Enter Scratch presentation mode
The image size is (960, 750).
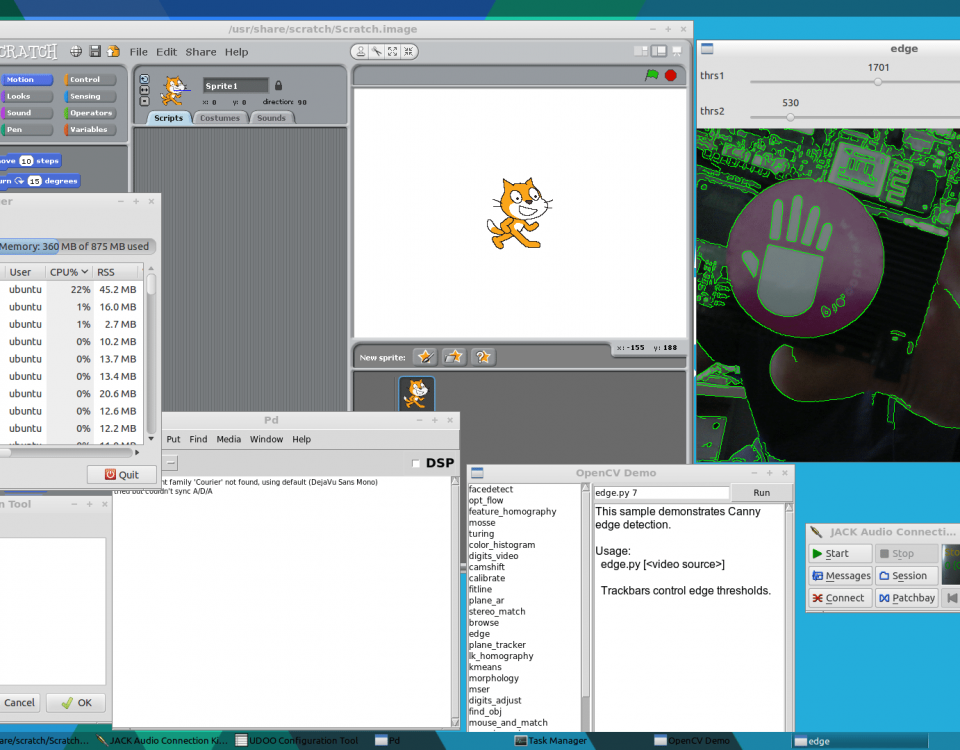(x=677, y=51)
